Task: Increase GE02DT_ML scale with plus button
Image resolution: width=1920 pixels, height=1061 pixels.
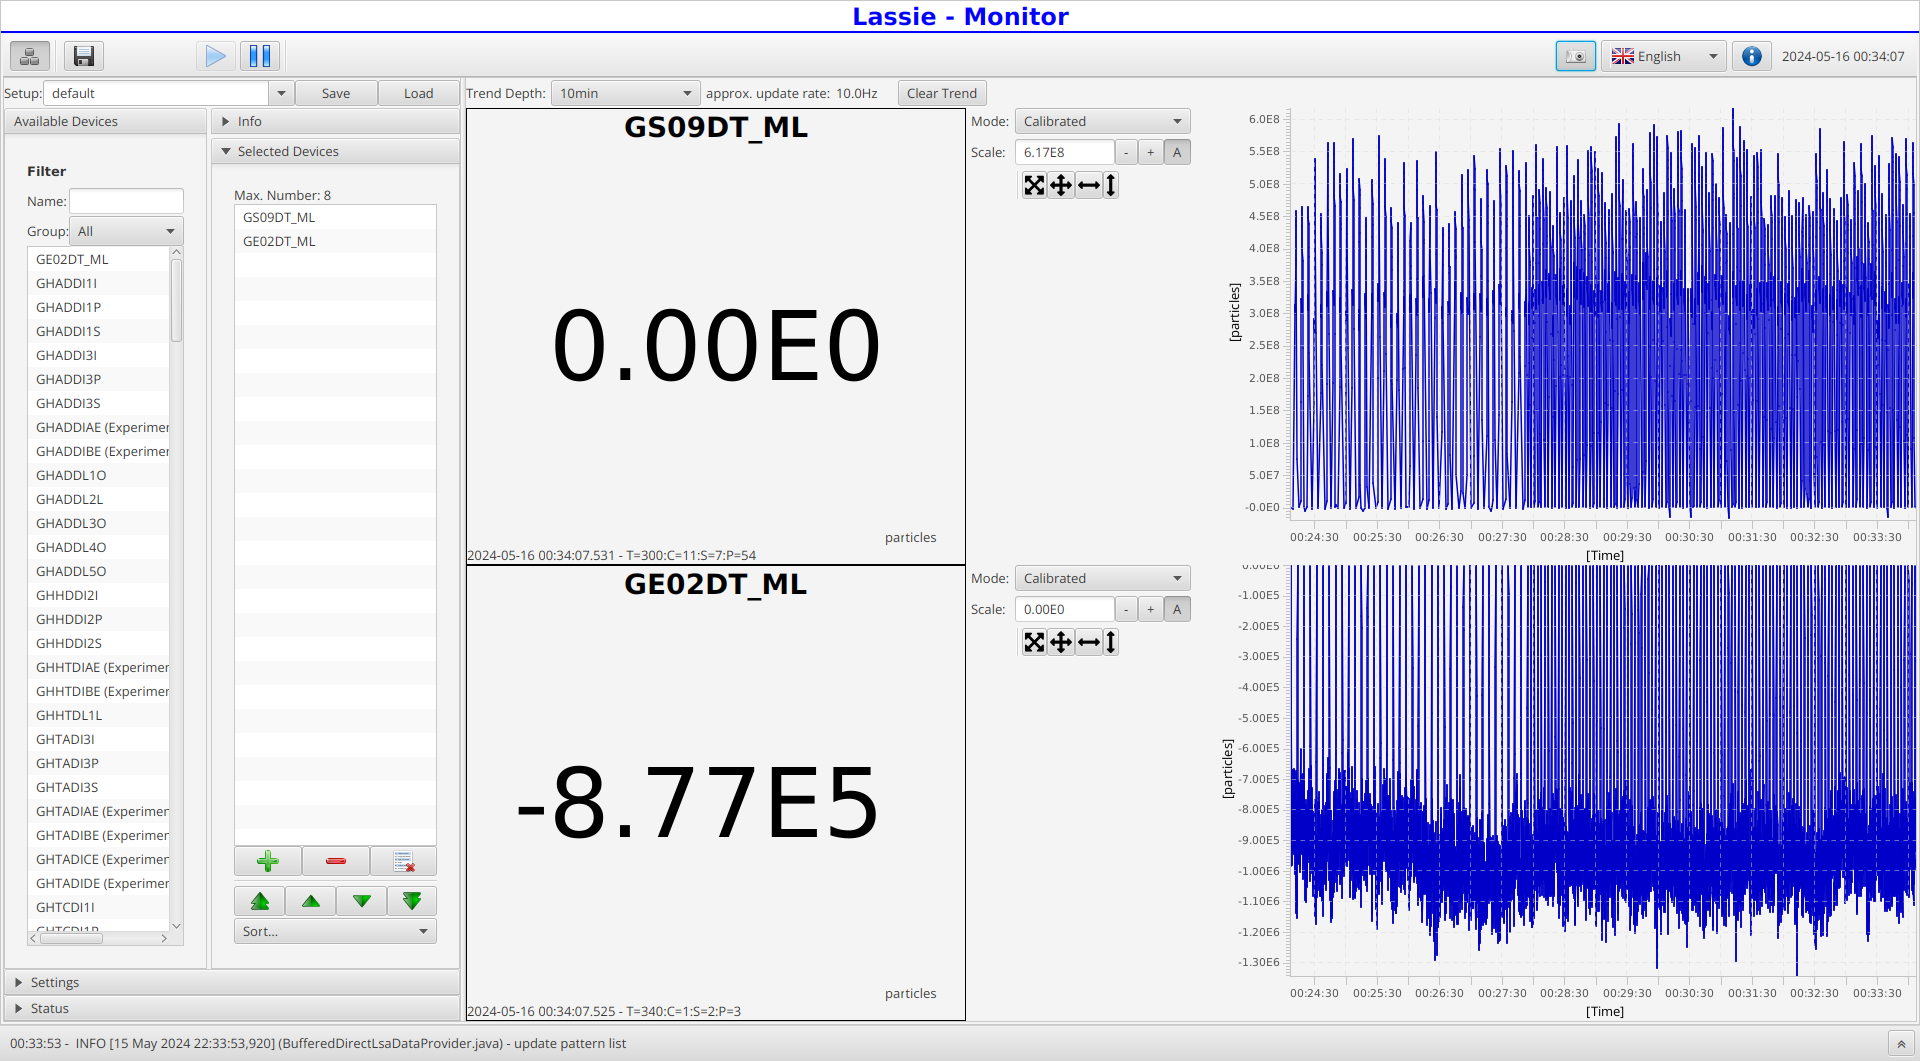Action: [x=1151, y=609]
